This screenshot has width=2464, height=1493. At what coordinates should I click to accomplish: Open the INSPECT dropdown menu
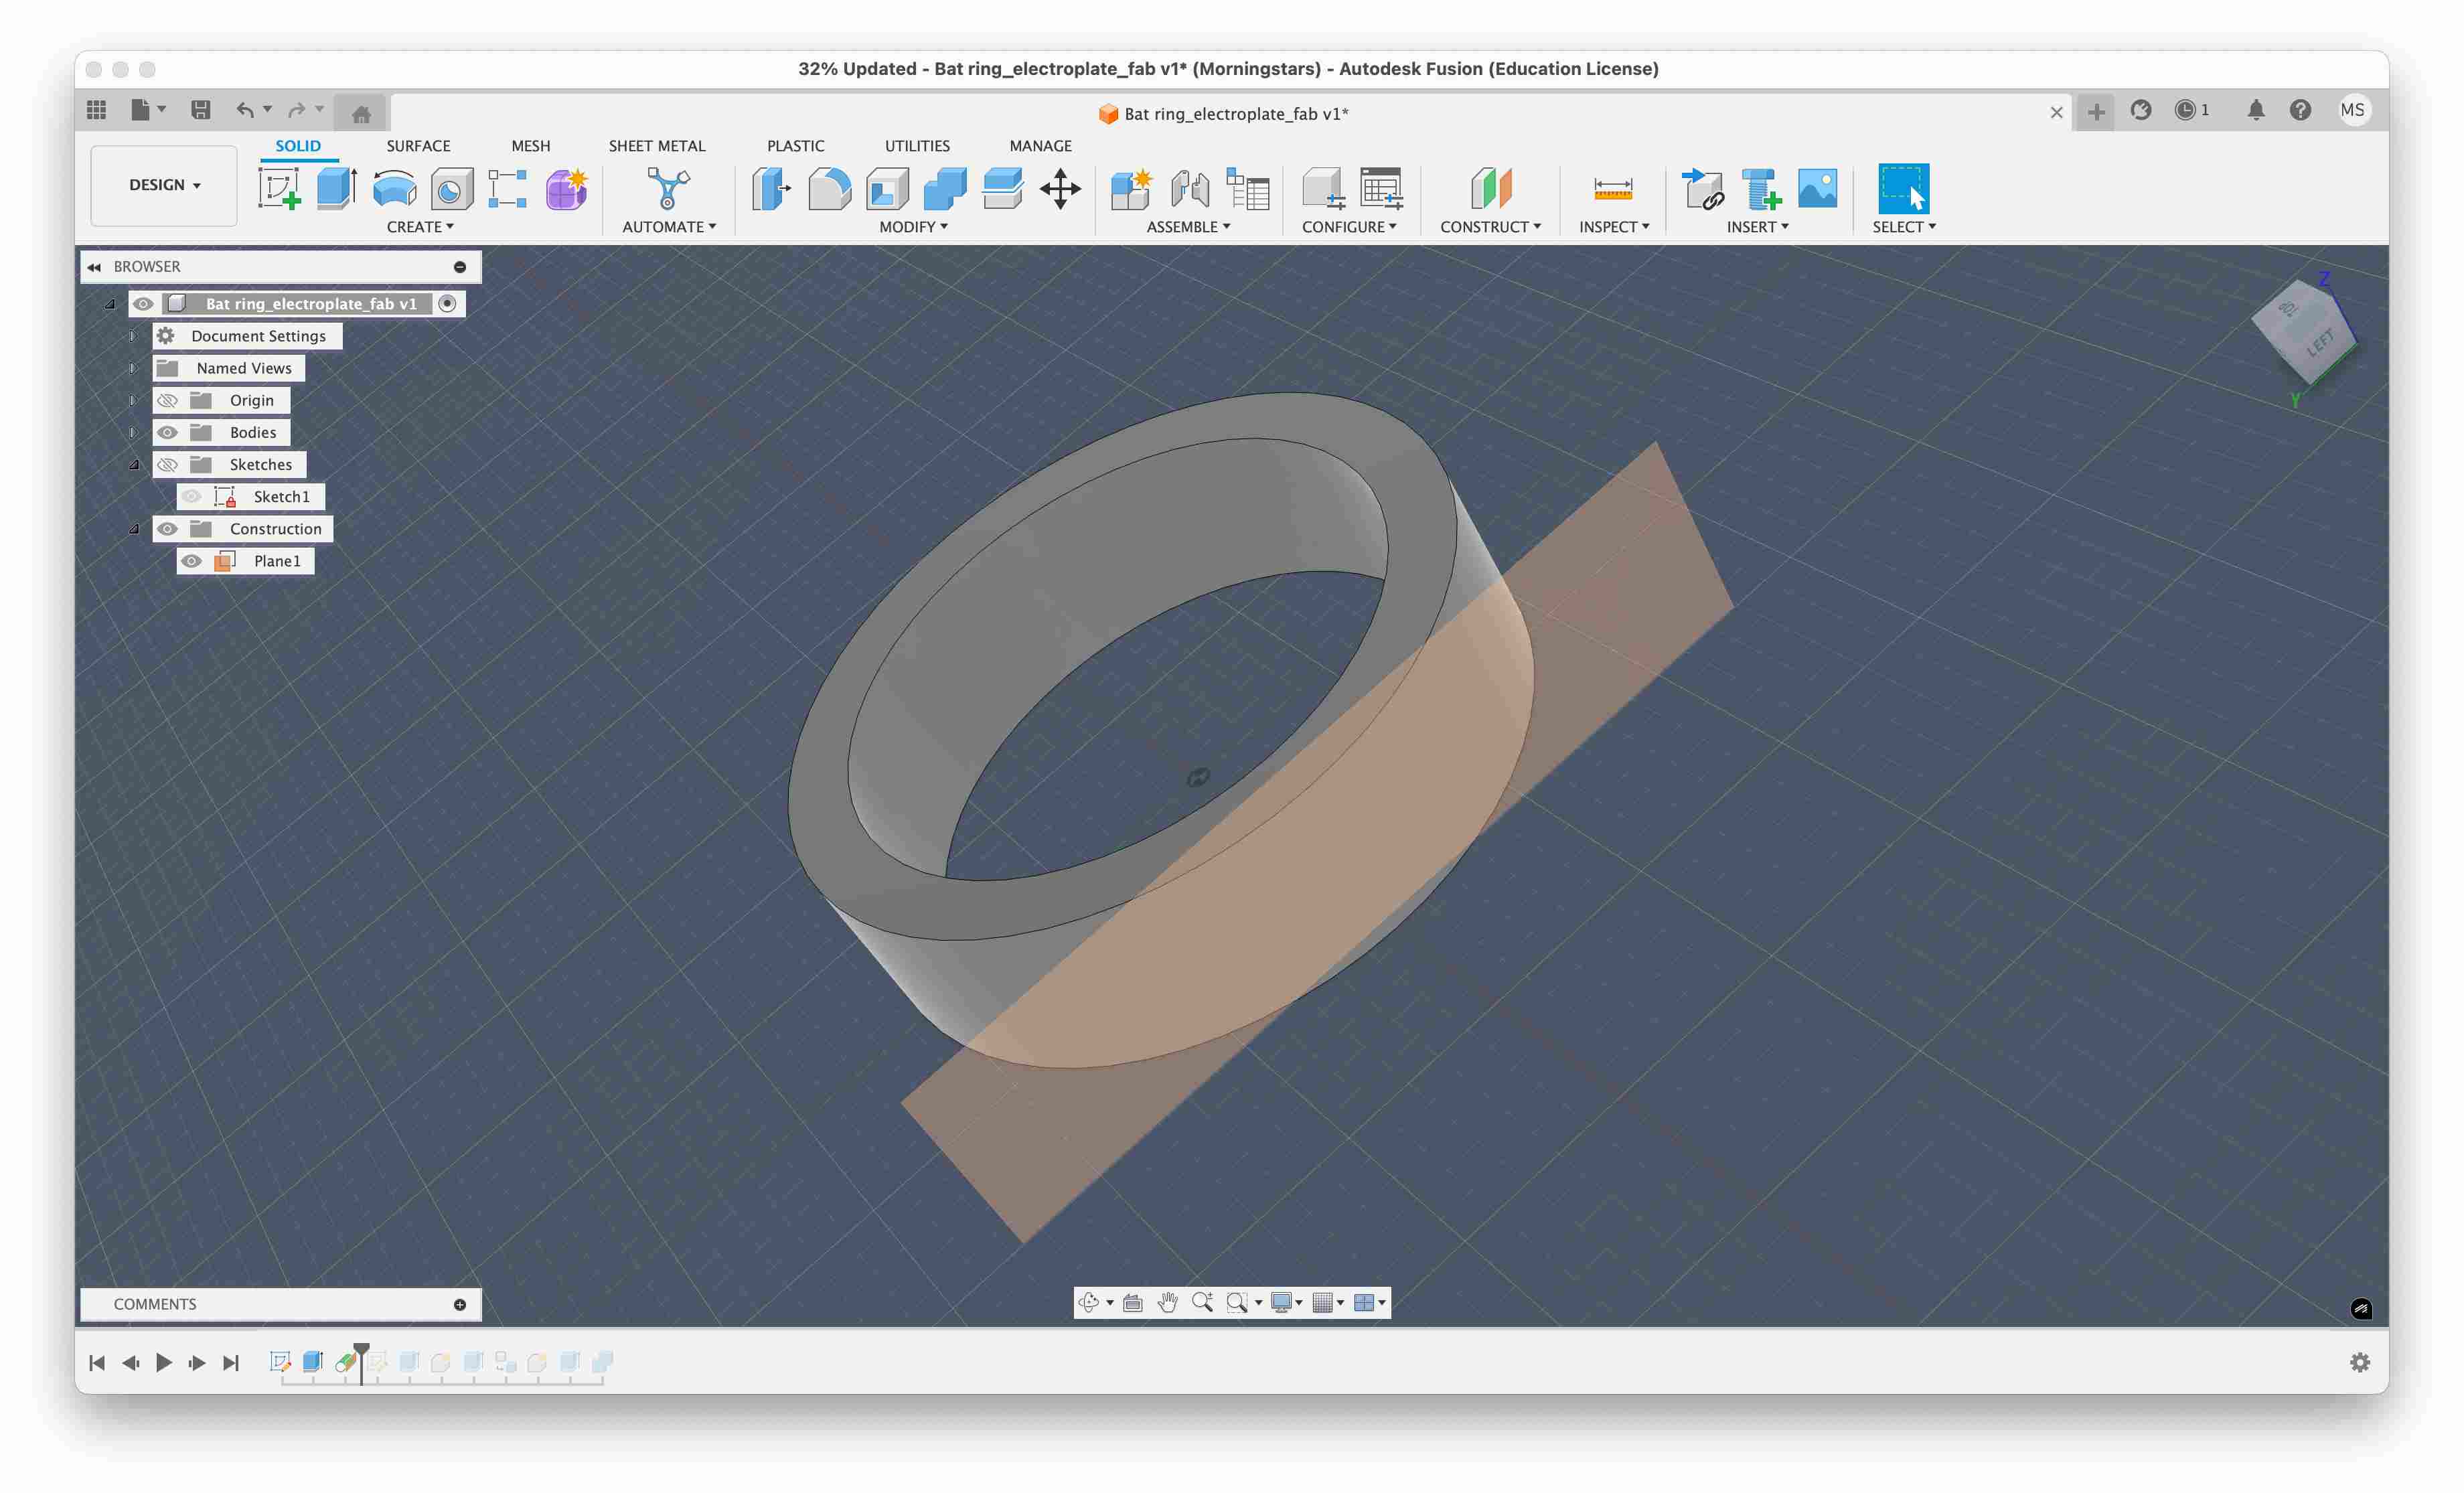click(1614, 227)
